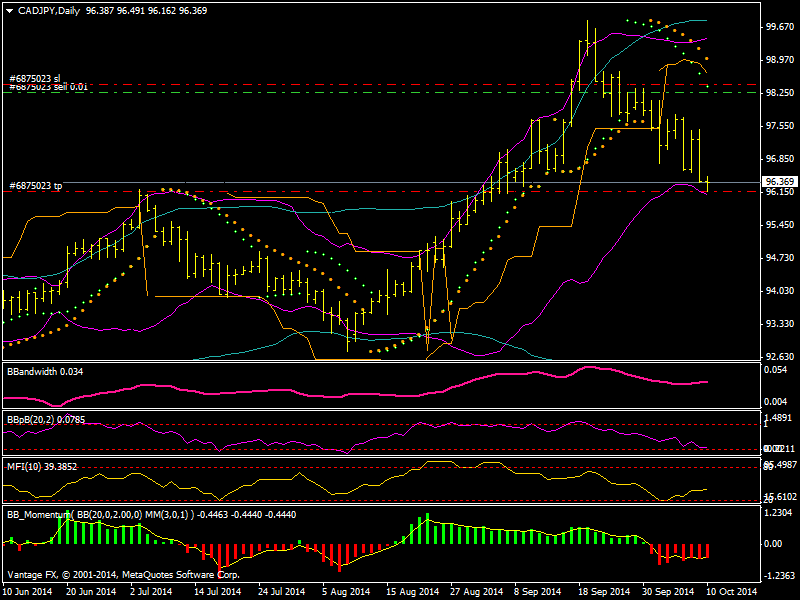Click the 98.970 price scale value
Screen dimensions: 800x600
click(x=780, y=60)
